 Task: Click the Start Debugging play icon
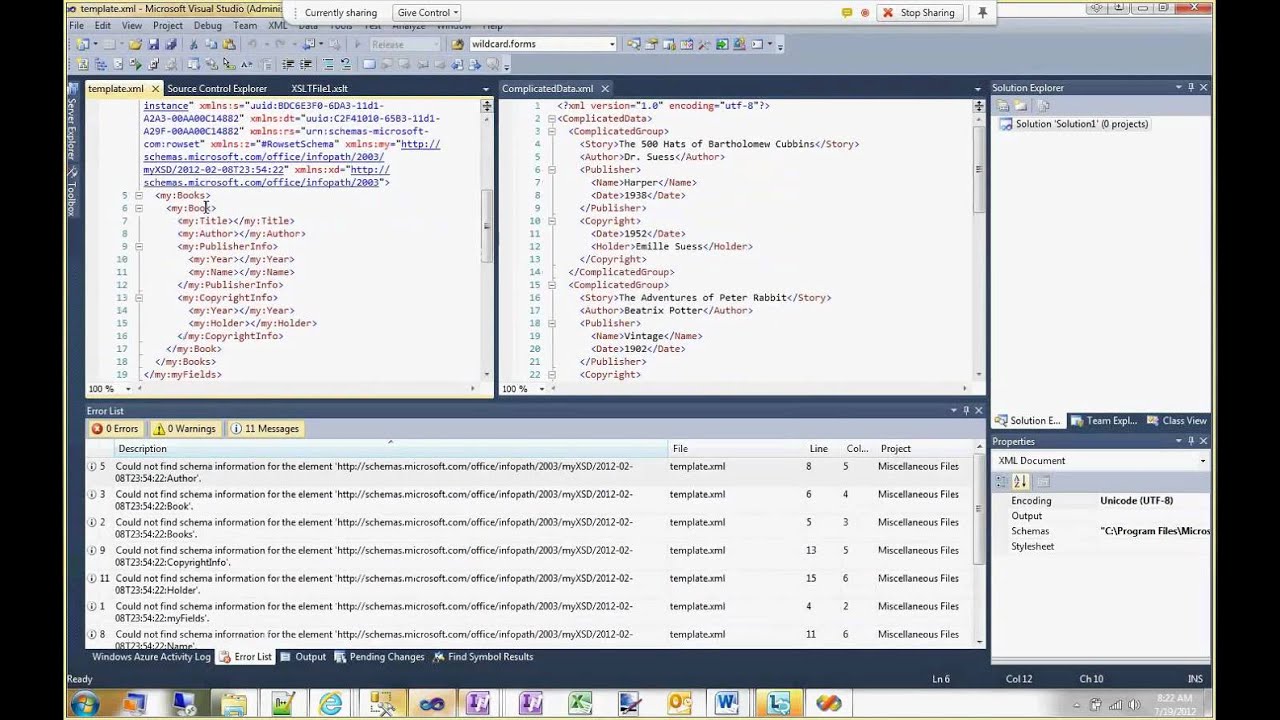357,44
